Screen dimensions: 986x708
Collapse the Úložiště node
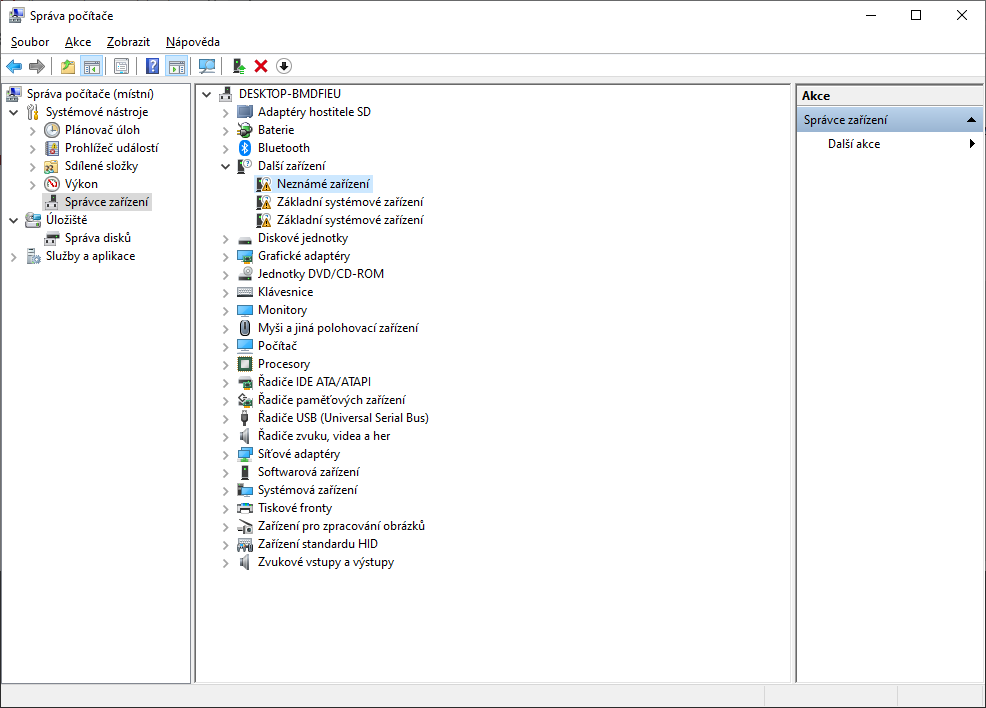coord(14,221)
